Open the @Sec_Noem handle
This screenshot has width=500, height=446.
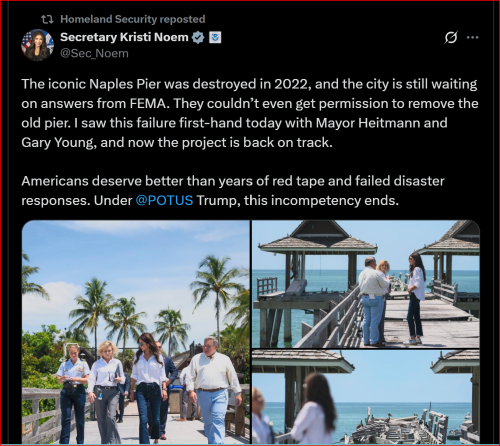[x=94, y=53]
